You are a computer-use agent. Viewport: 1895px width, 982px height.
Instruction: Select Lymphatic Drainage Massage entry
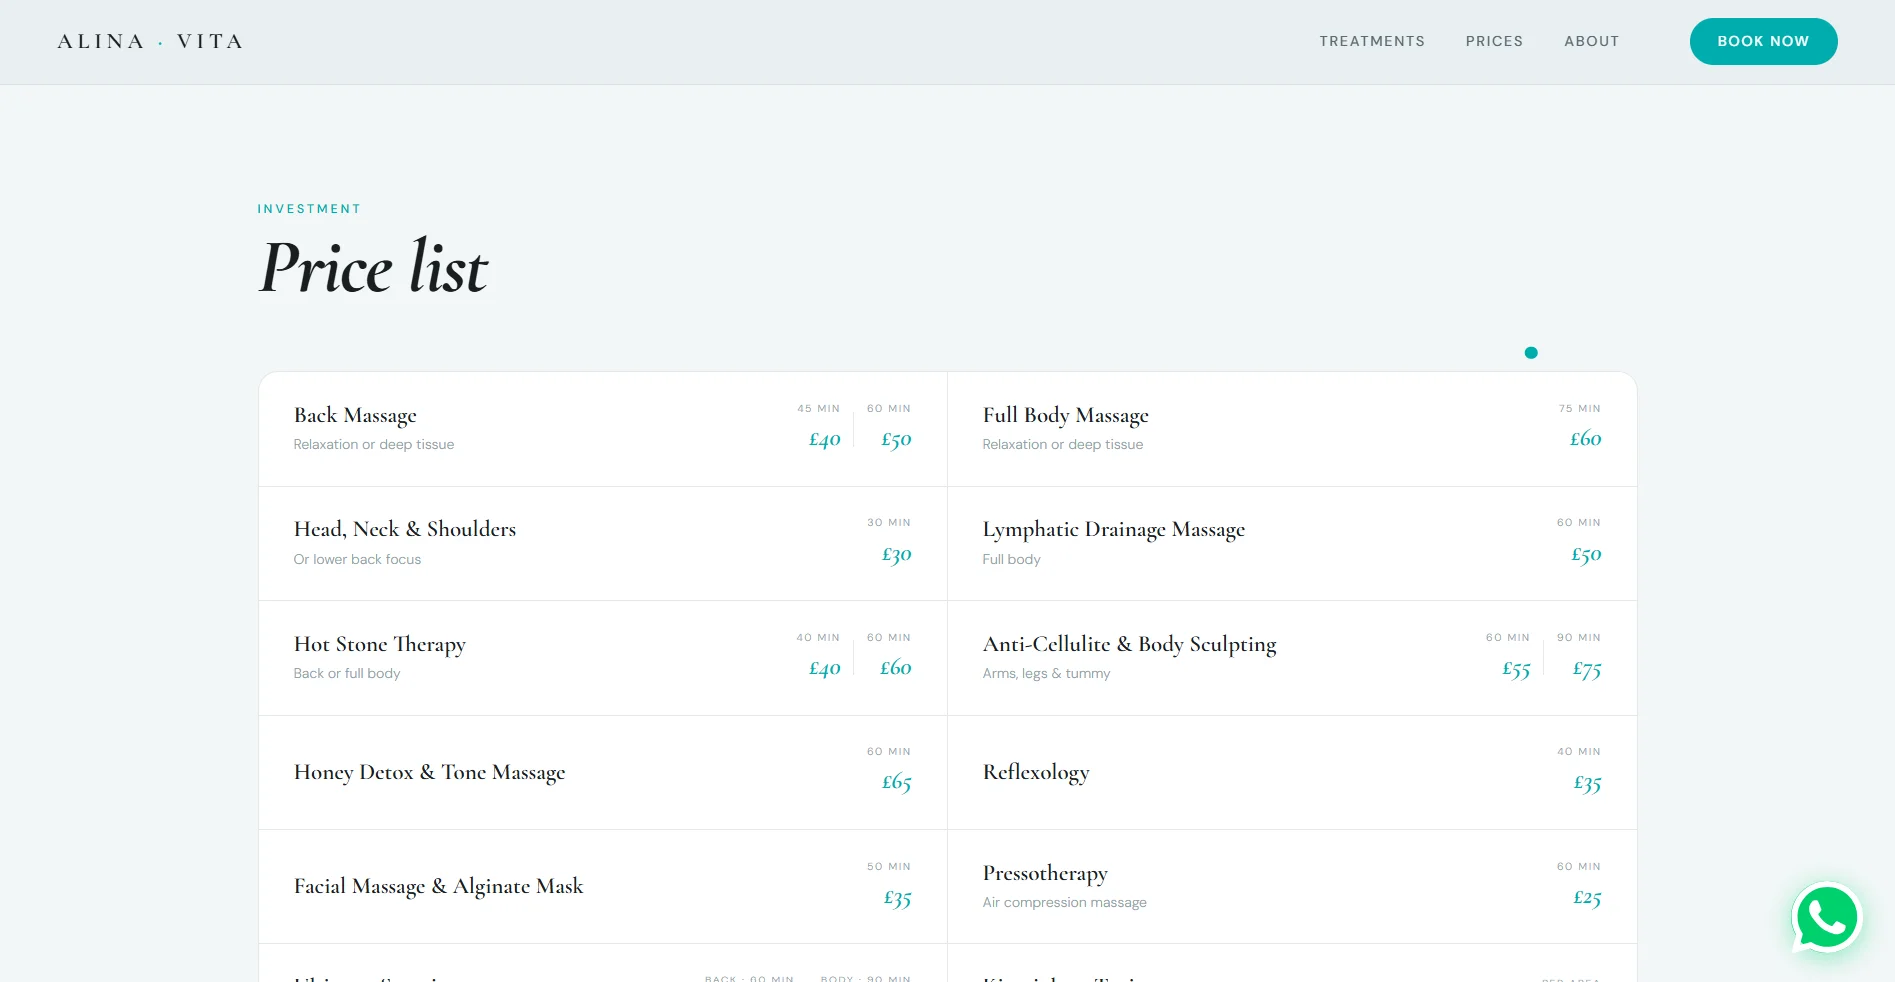1113,529
